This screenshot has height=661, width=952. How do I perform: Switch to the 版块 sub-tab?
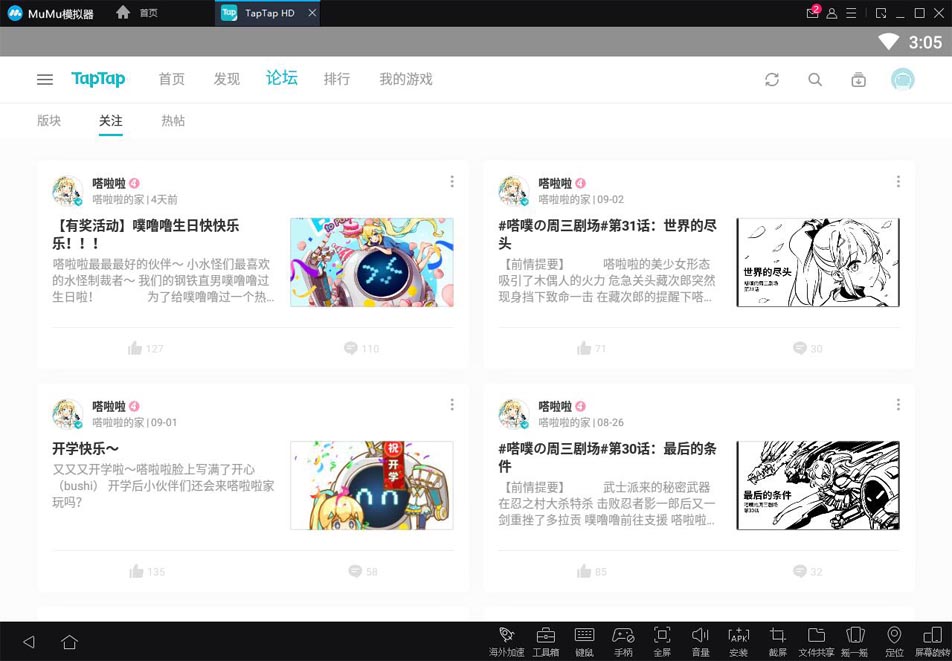49,121
